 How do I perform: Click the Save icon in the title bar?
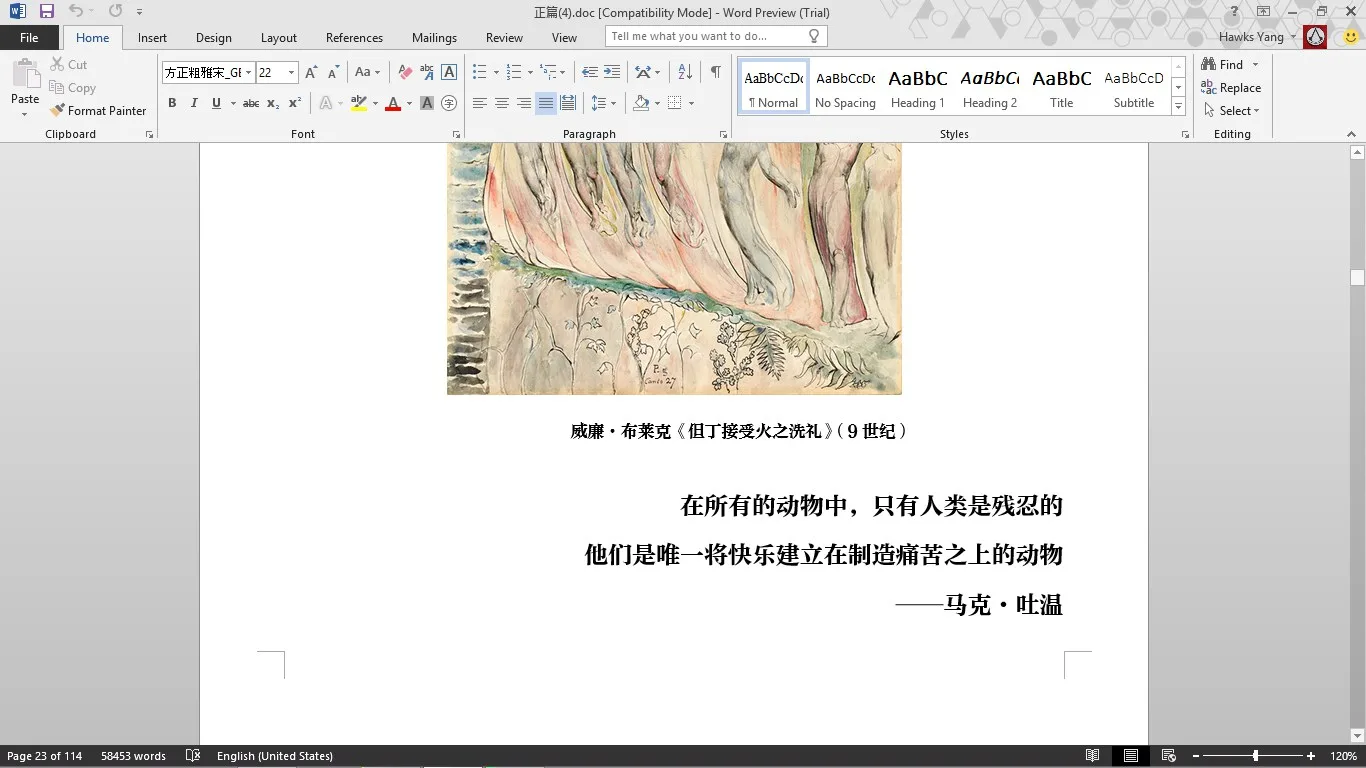point(46,12)
